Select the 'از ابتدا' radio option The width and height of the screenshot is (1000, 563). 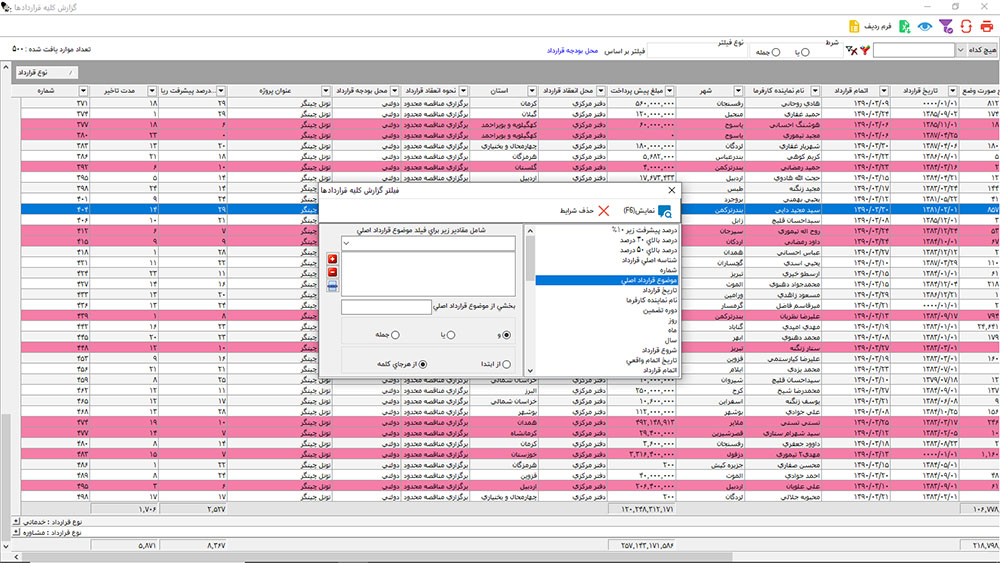click(506, 364)
